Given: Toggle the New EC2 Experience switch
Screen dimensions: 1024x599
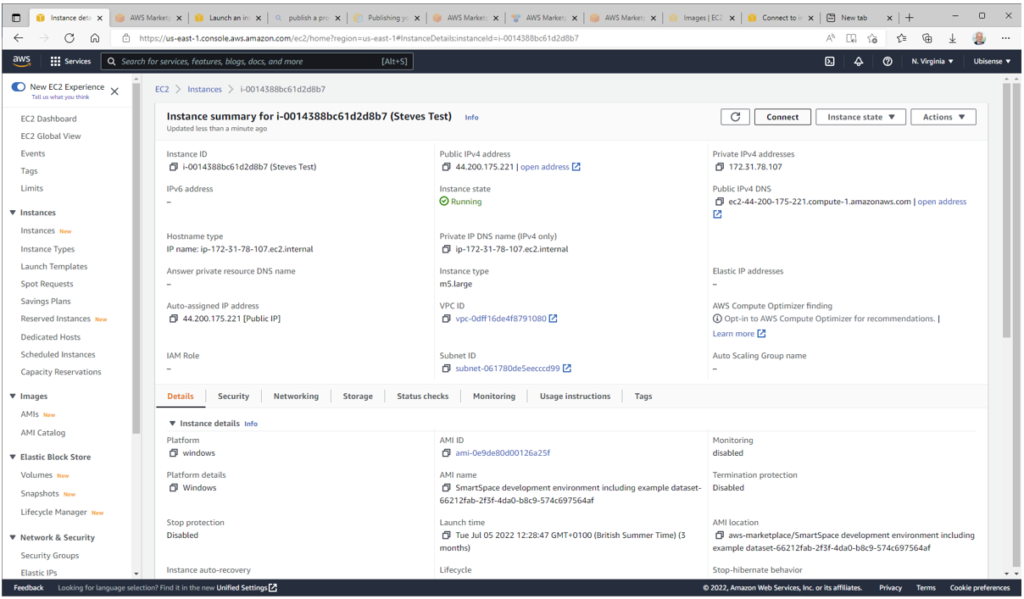Looking at the screenshot, I should (x=18, y=87).
